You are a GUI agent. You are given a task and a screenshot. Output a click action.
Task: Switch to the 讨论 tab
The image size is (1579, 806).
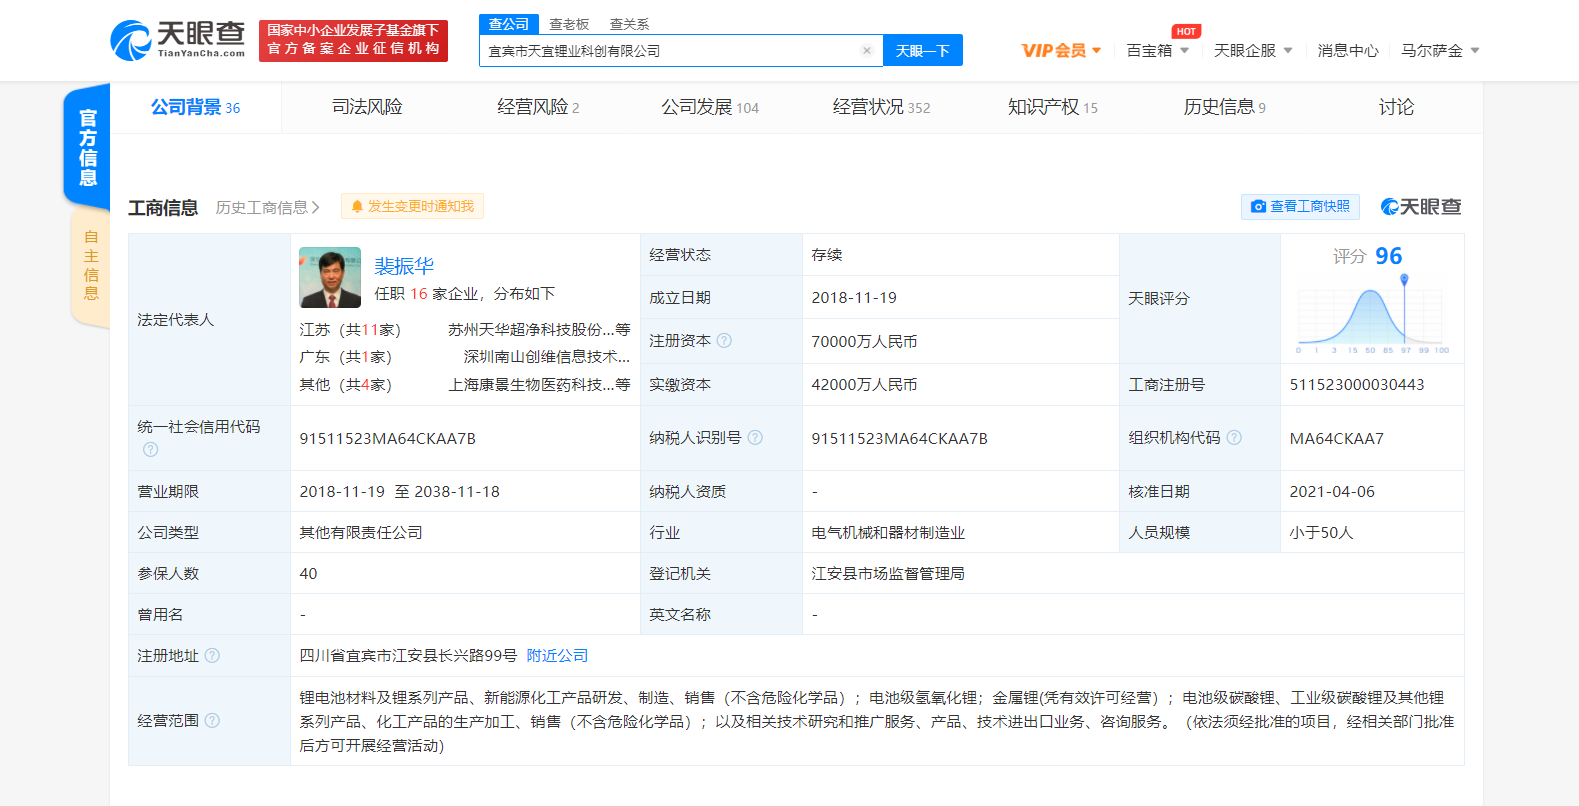click(x=1396, y=107)
